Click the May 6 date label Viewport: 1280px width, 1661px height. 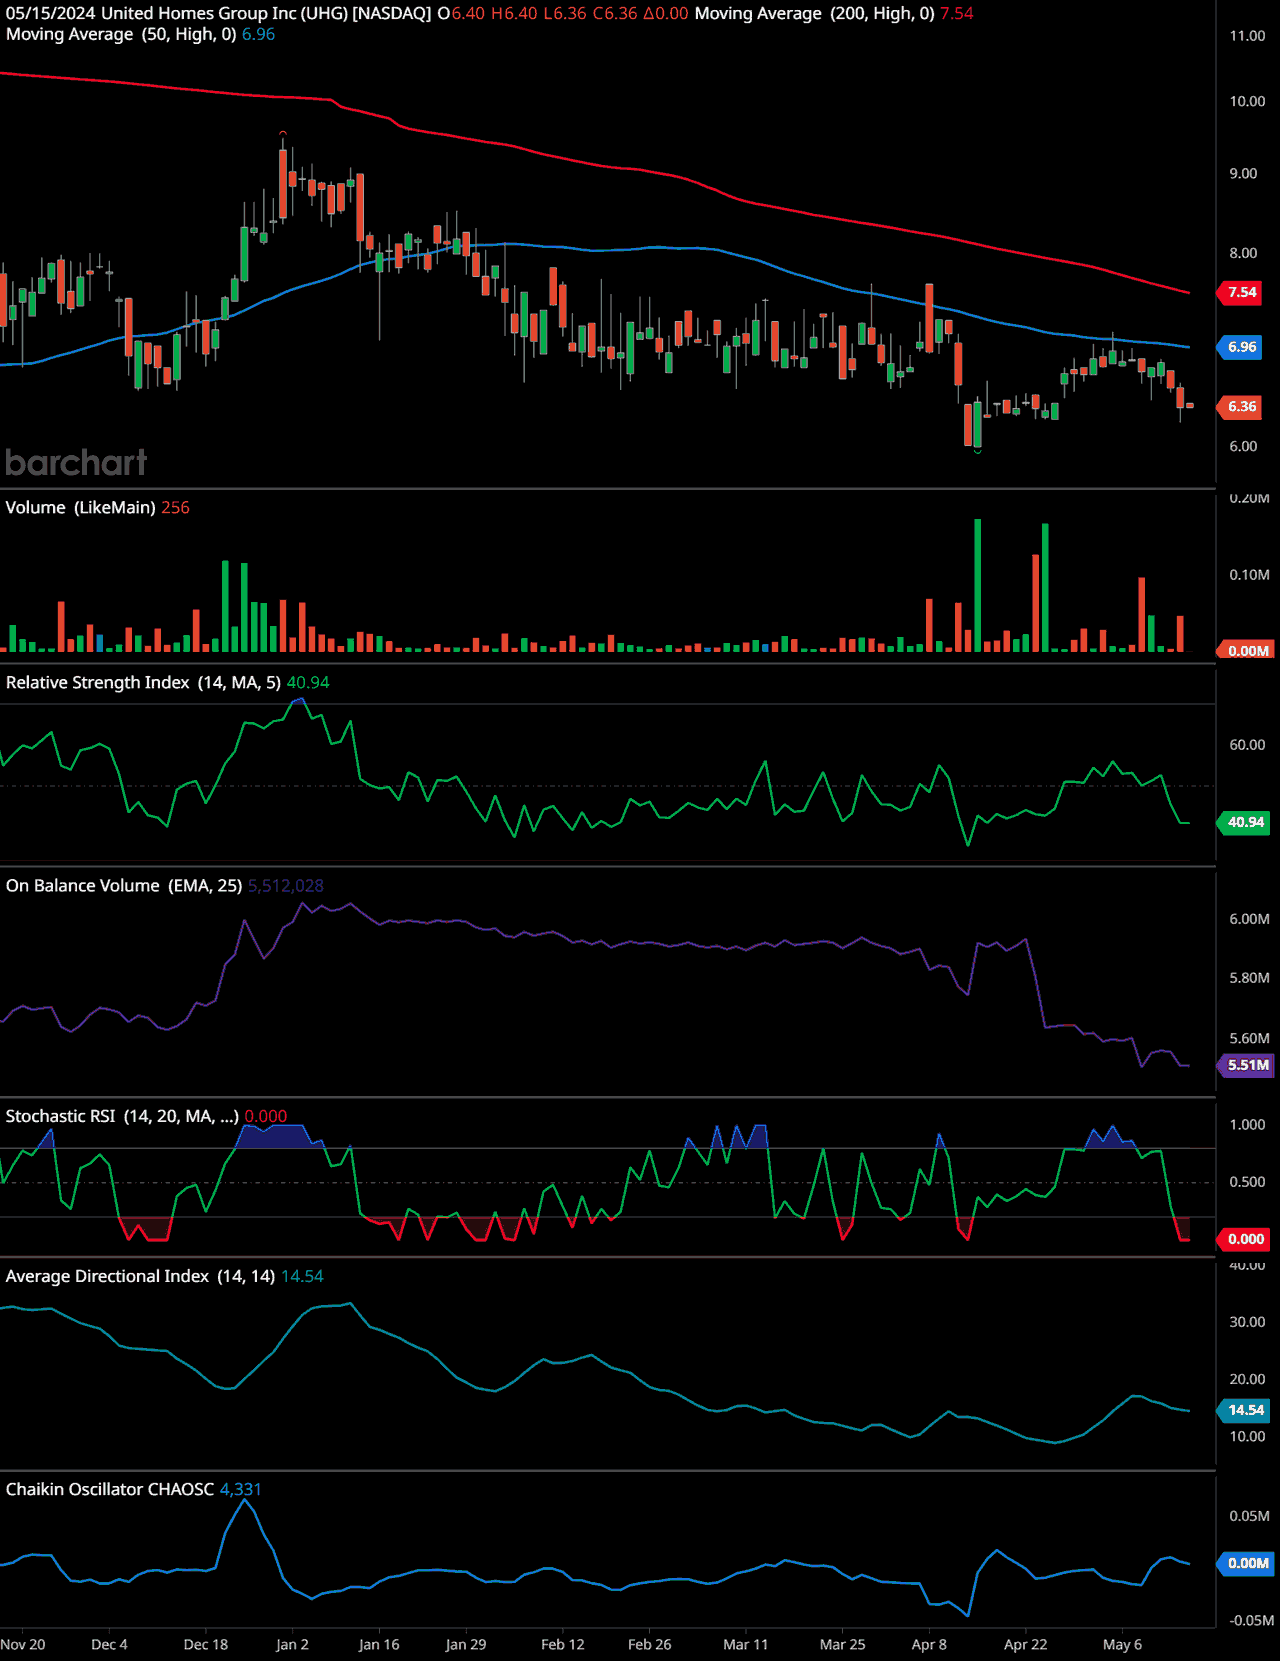click(1122, 1645)
